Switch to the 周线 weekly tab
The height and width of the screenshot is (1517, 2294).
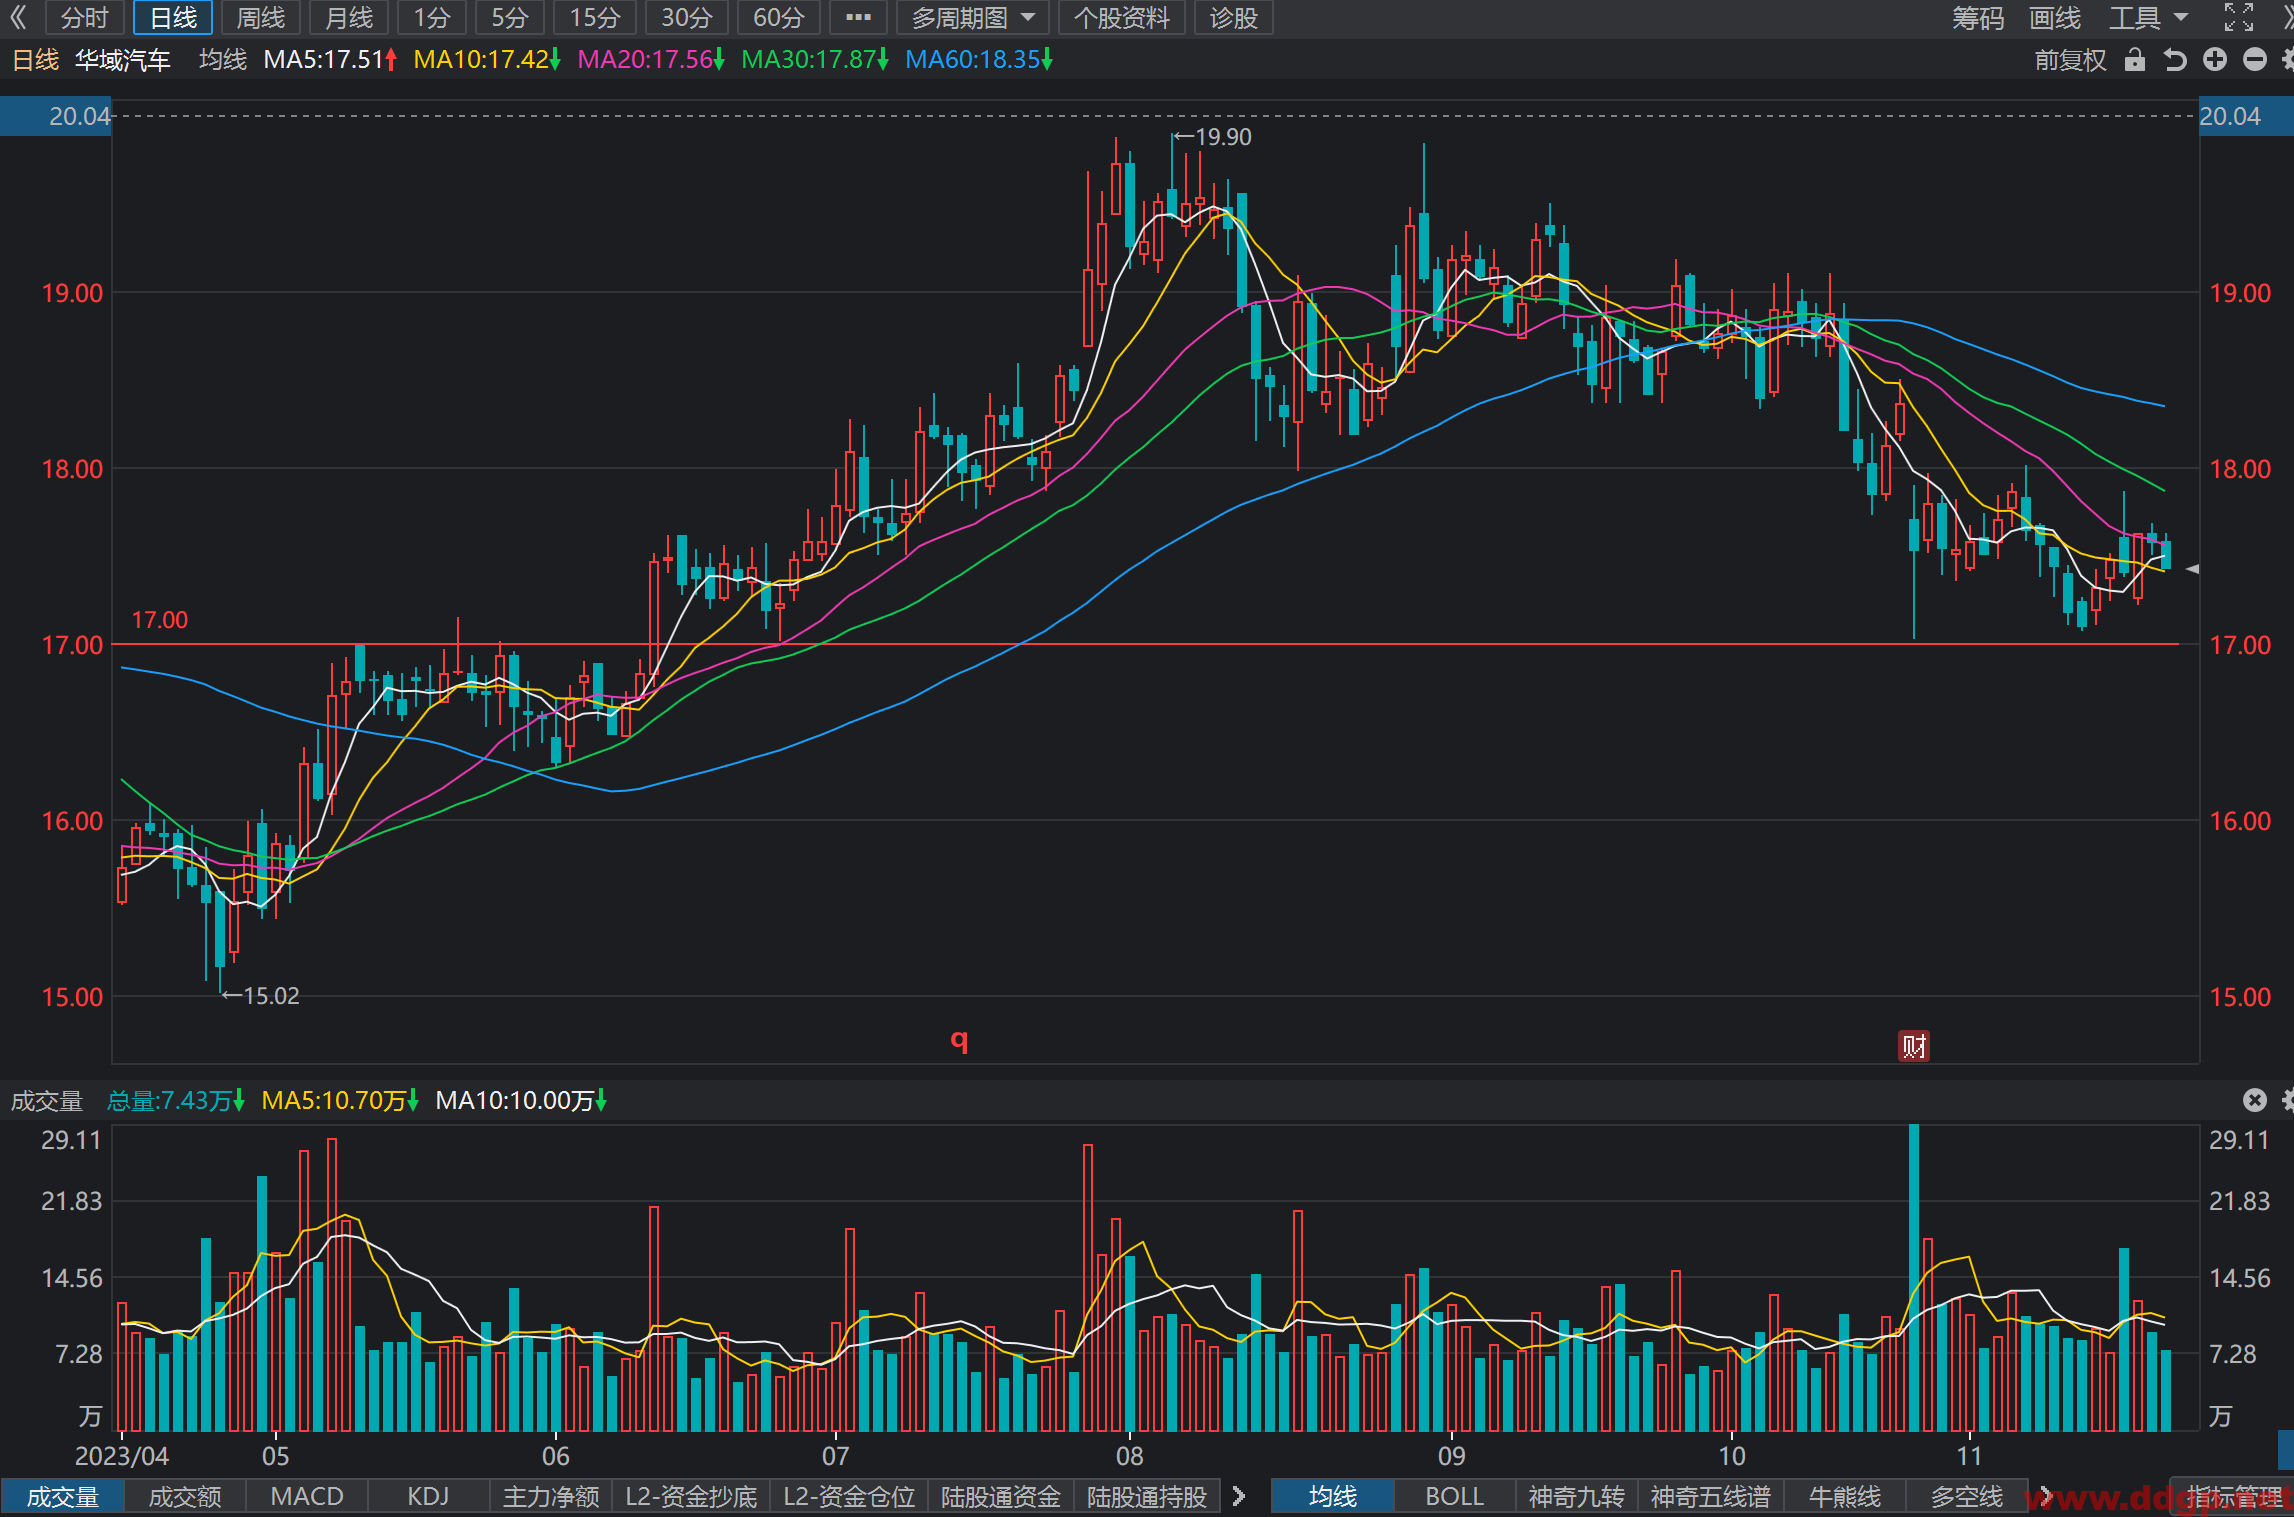click(x=260, y=18)
